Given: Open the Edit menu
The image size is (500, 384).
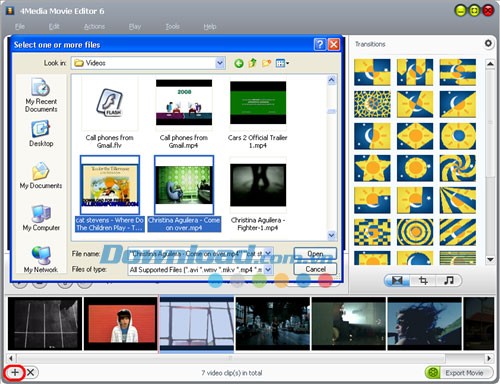Looking at the screenshot, I should click(54, 26).
